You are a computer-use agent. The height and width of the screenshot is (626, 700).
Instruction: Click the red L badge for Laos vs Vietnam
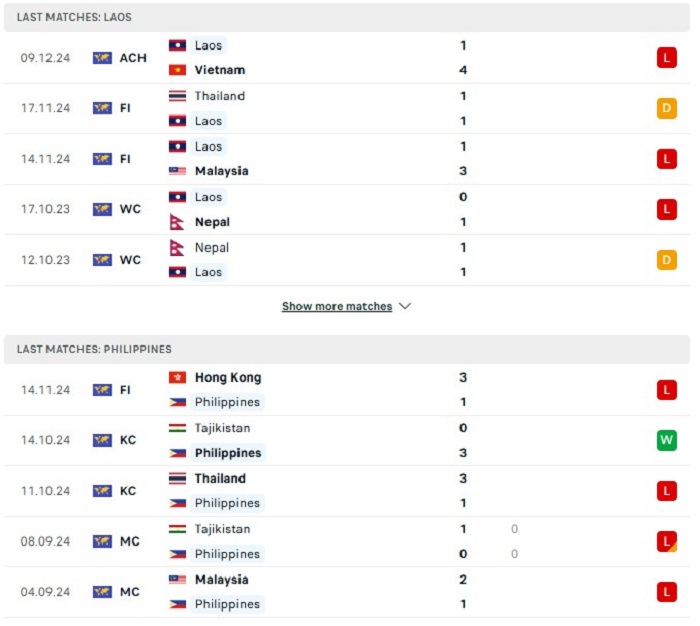(667, 58)
